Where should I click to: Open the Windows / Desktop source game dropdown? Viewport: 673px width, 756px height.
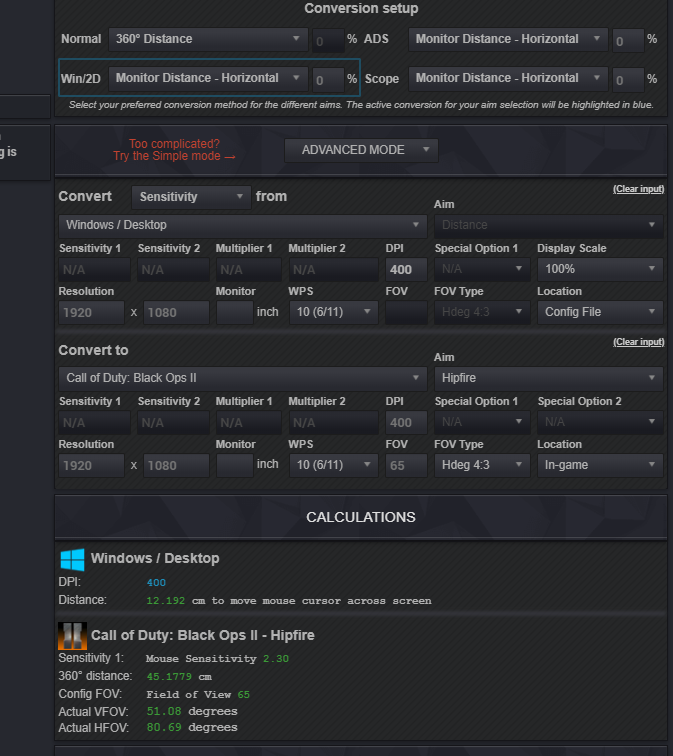coord(242,226)
